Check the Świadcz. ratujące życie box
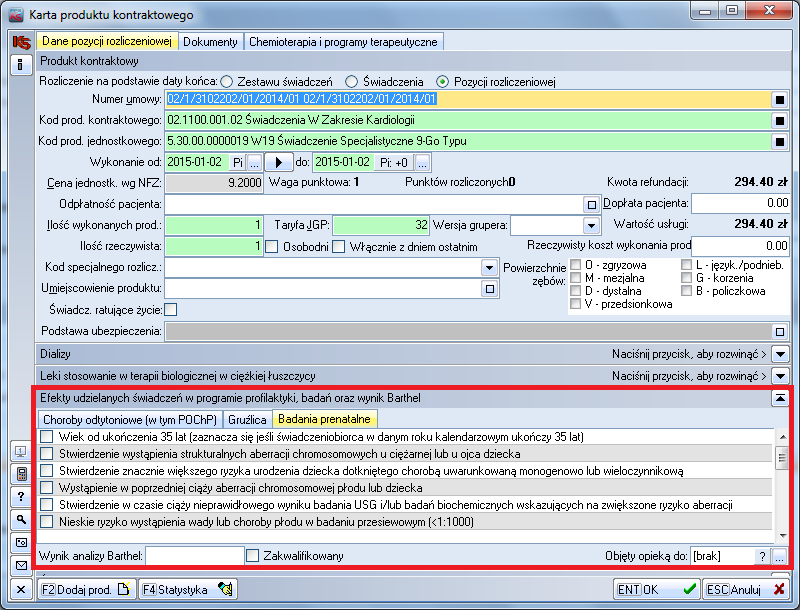The width and height of the screenshot is (800, 610). coord(171,310)
